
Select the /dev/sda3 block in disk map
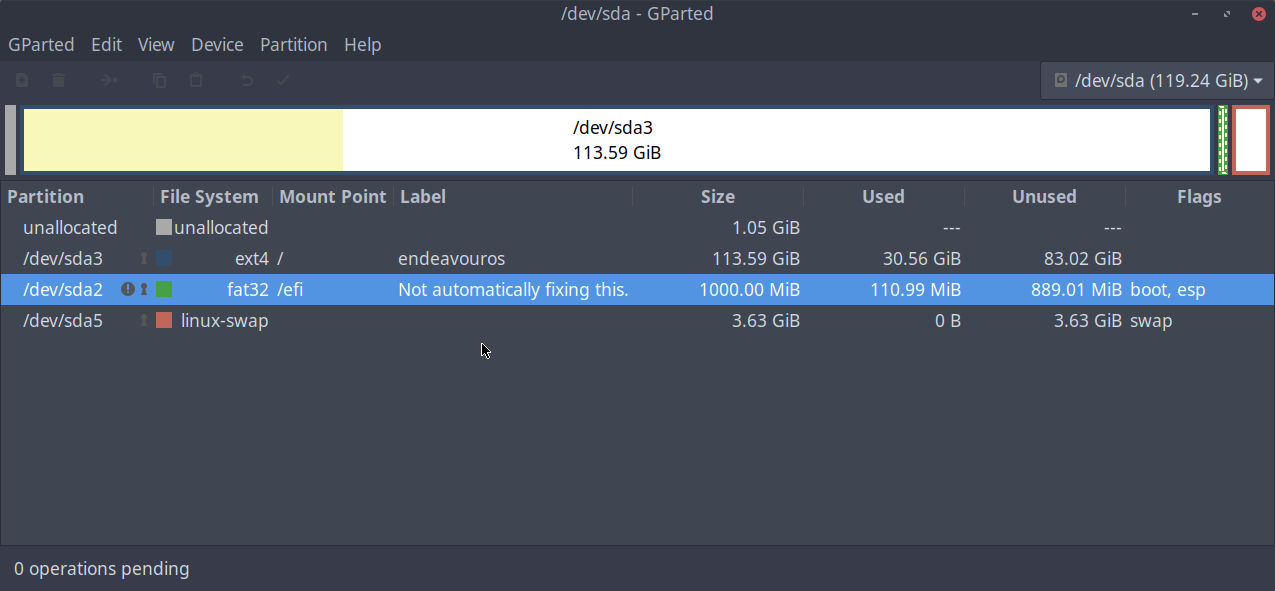616,140
